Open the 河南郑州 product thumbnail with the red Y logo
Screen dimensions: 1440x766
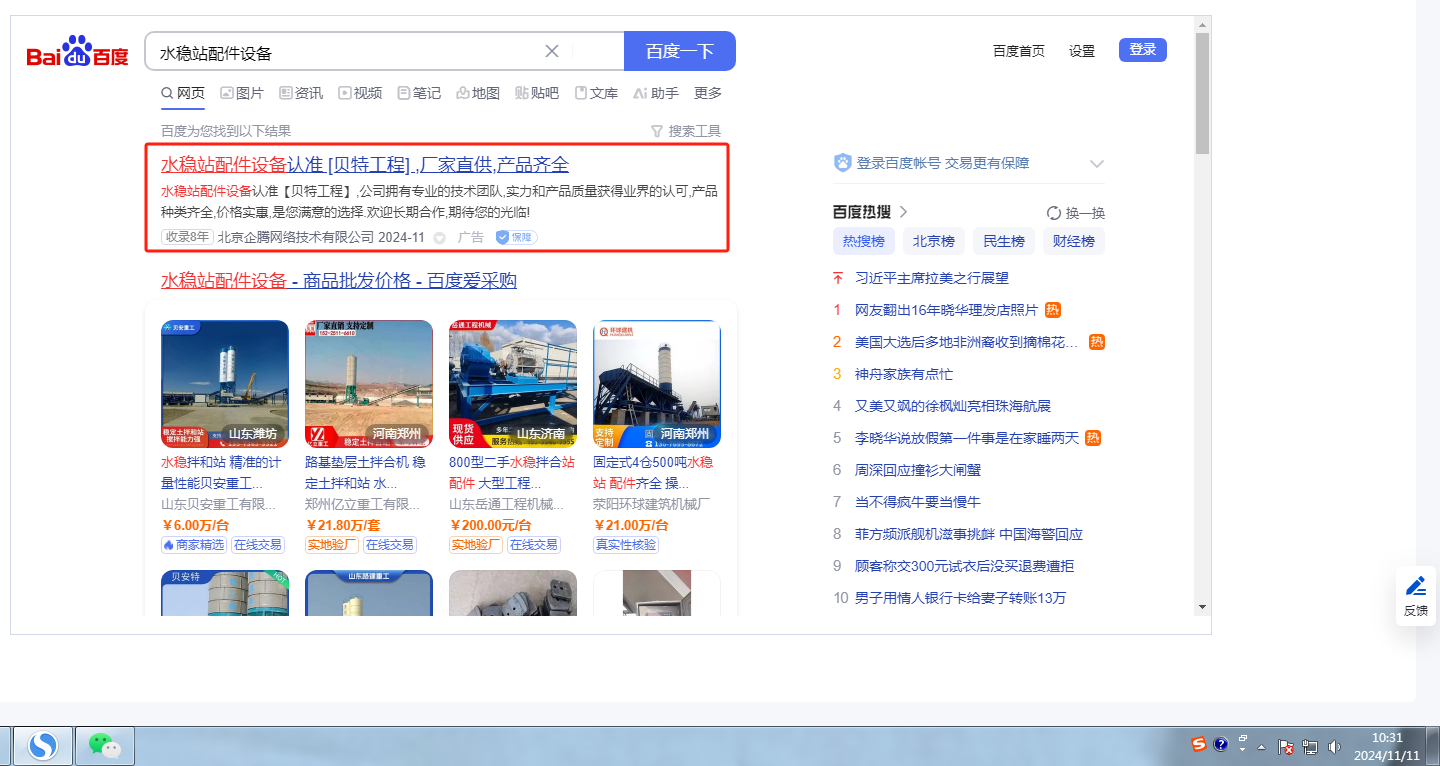point(369,384)
